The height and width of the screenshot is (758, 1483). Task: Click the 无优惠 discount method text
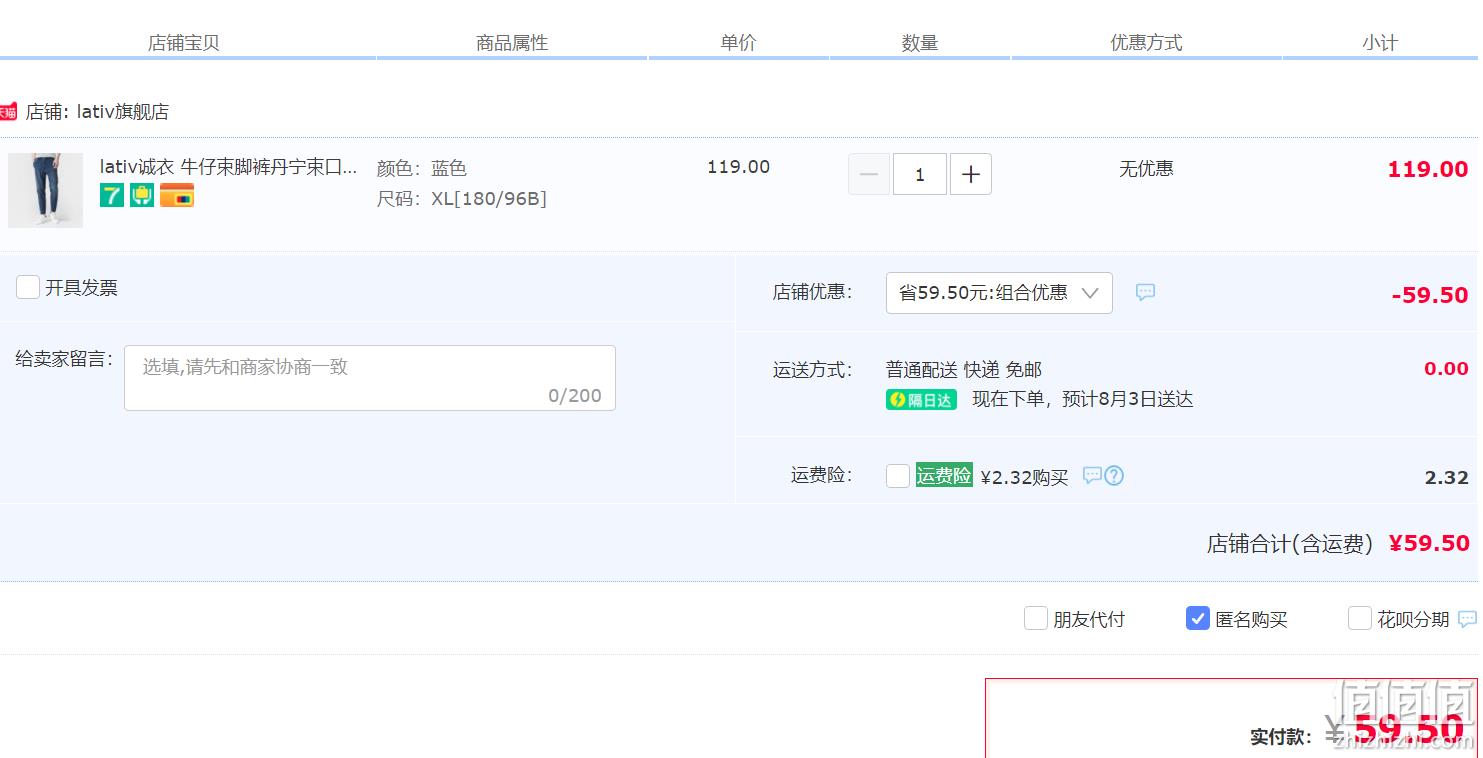coord(1146,169)
